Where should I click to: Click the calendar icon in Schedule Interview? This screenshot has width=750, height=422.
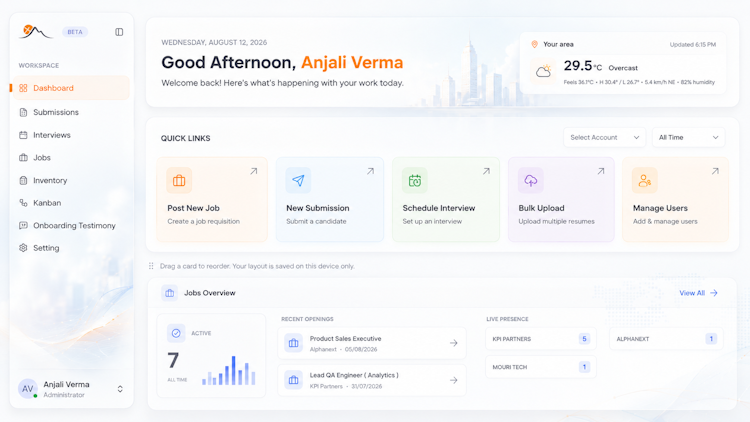click(x=415, y=180)
